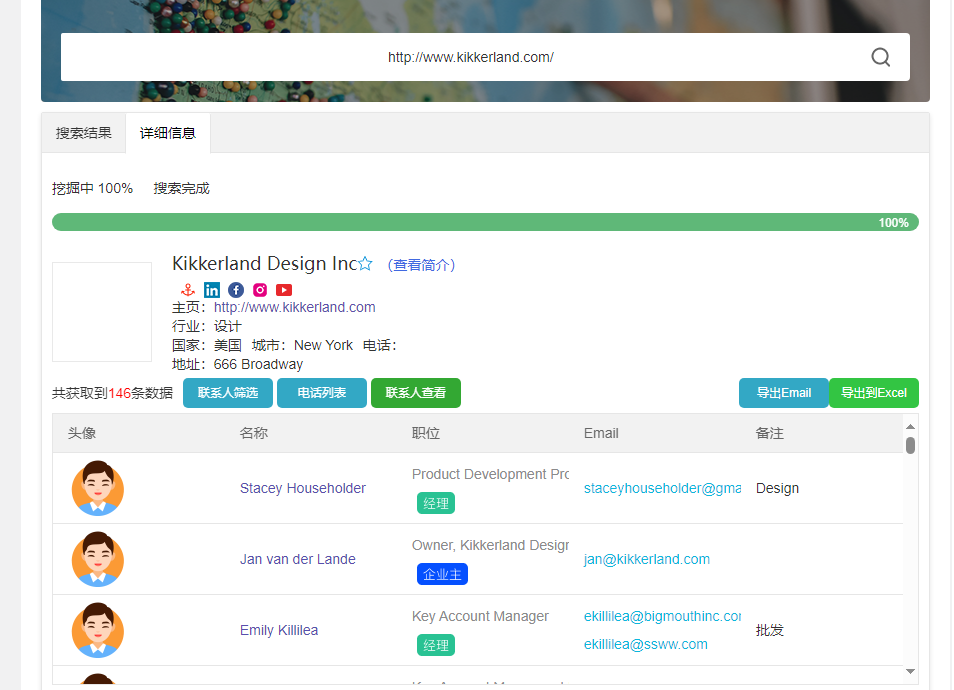Click the Product Development job title text
954x690 pixels.
[490, 474]
